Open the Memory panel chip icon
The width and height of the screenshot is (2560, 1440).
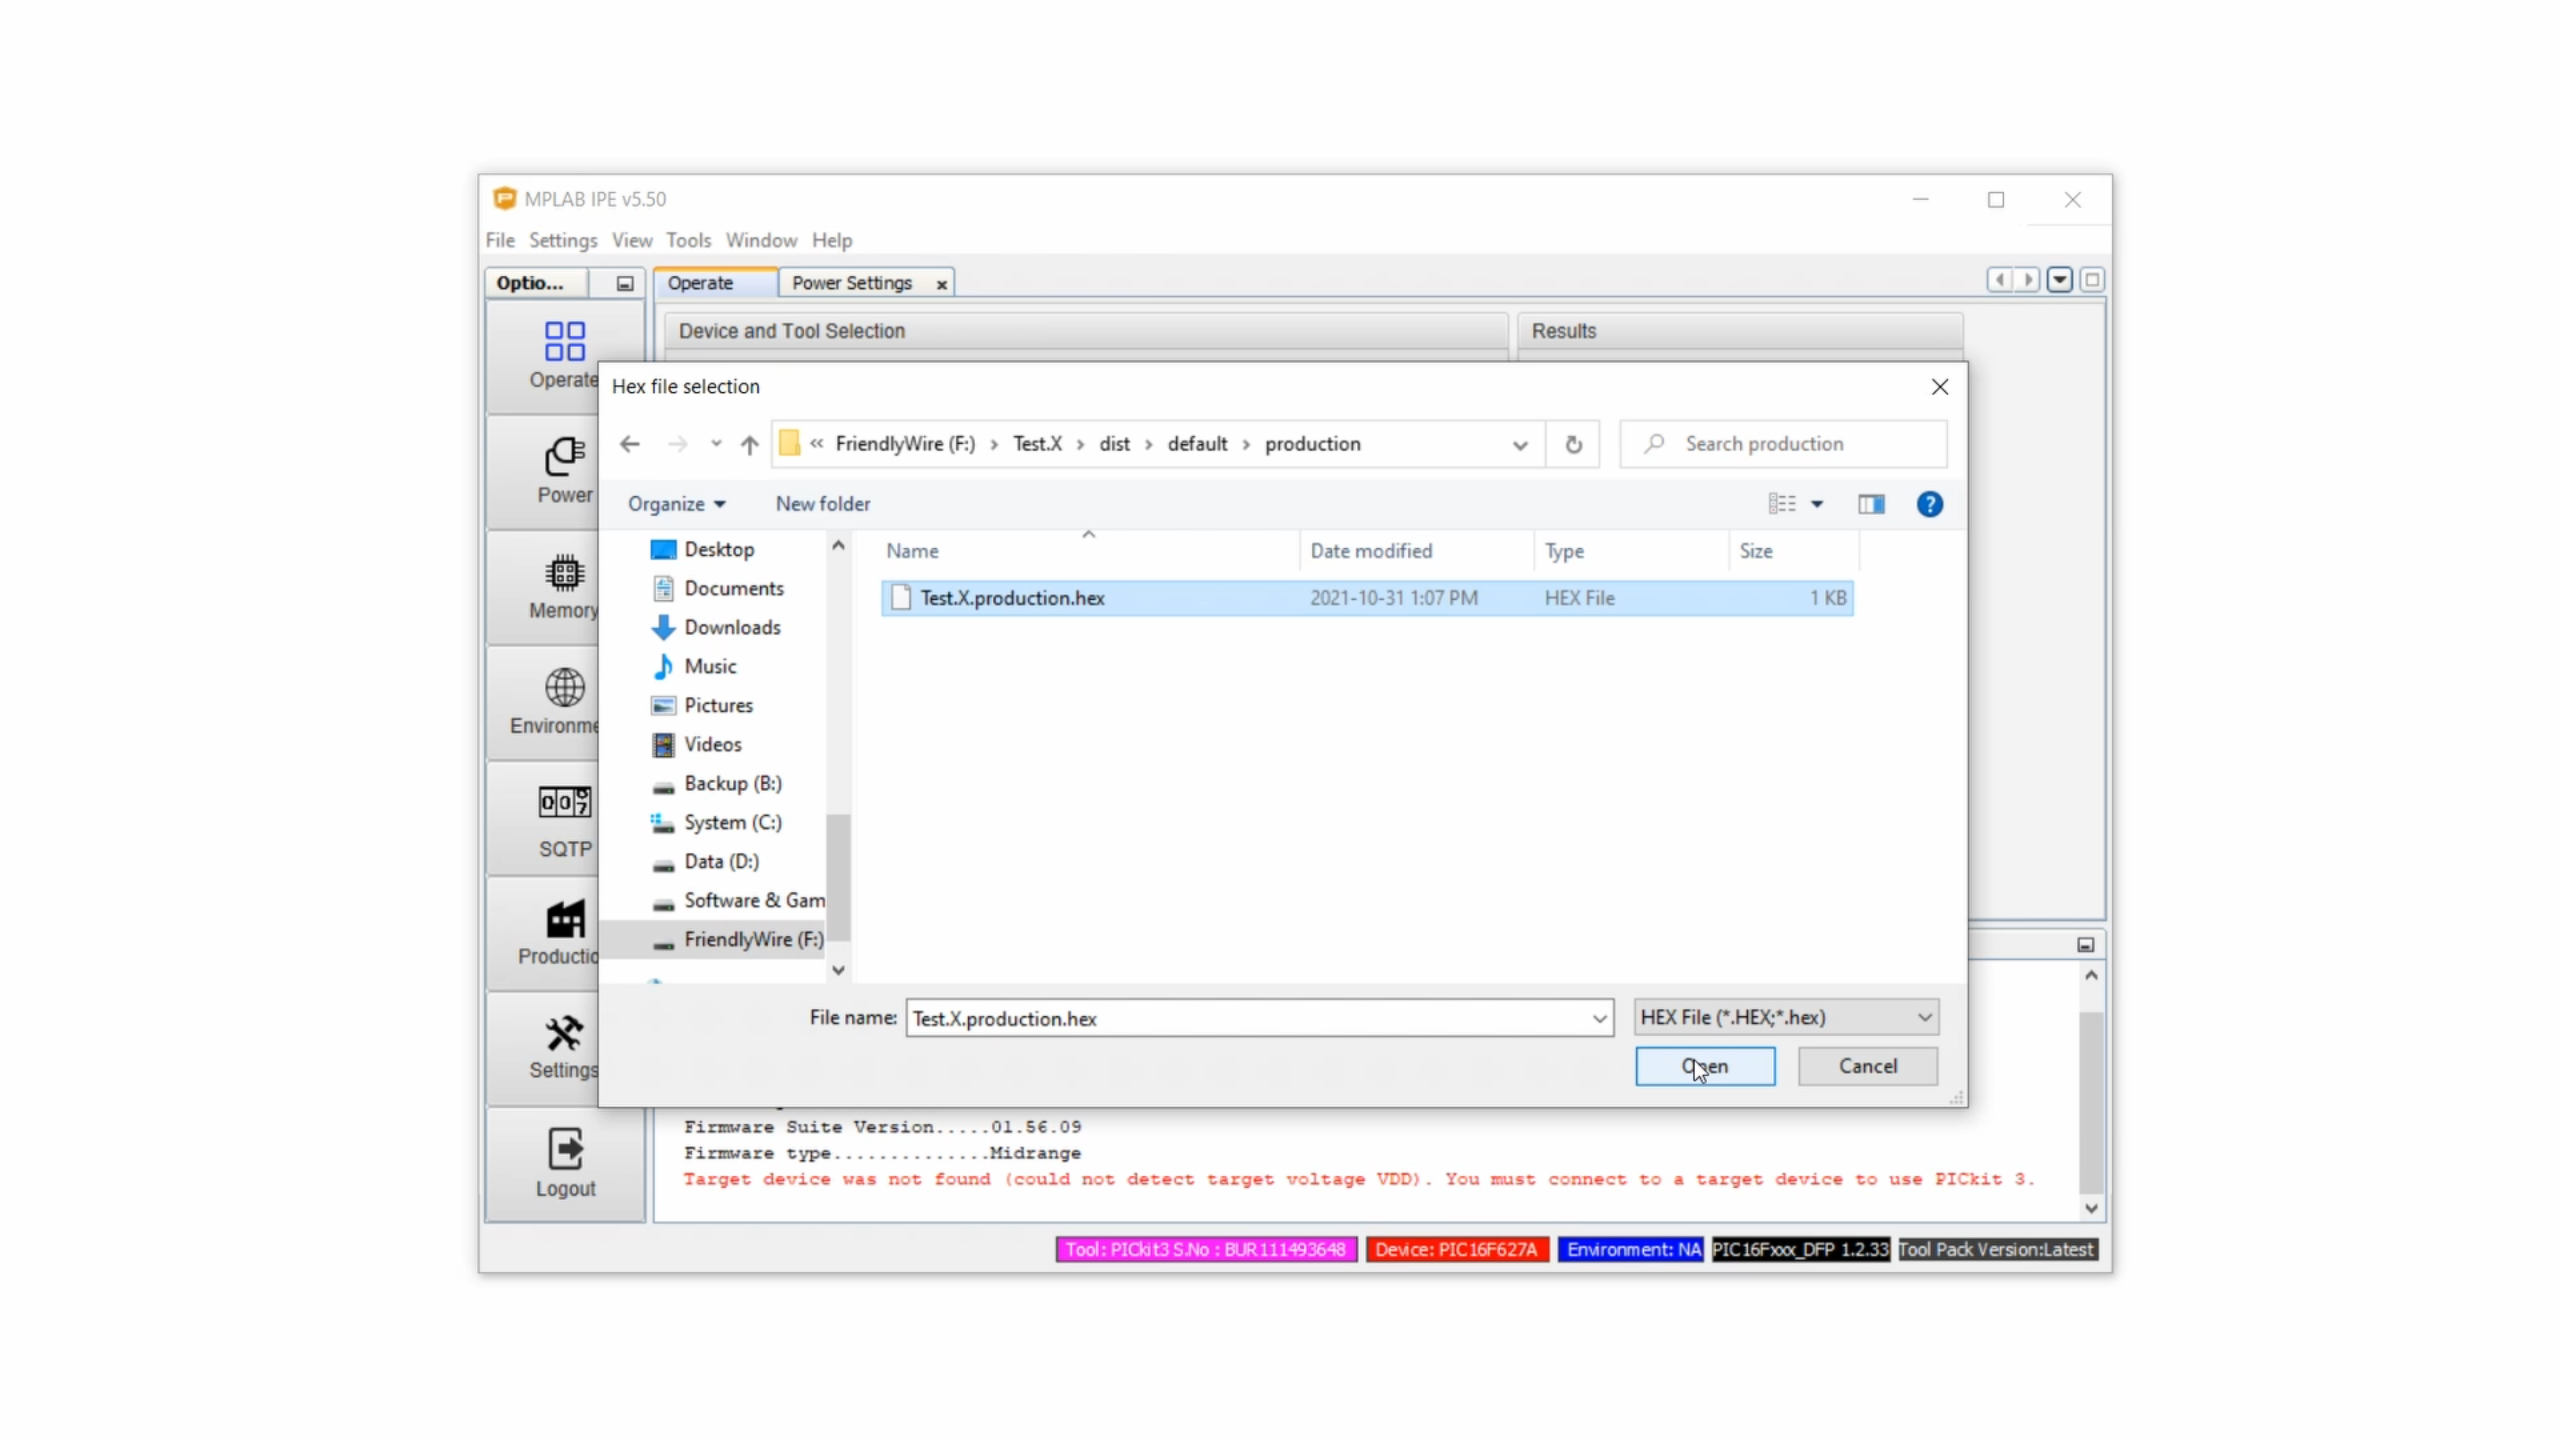tap(564, 574)
